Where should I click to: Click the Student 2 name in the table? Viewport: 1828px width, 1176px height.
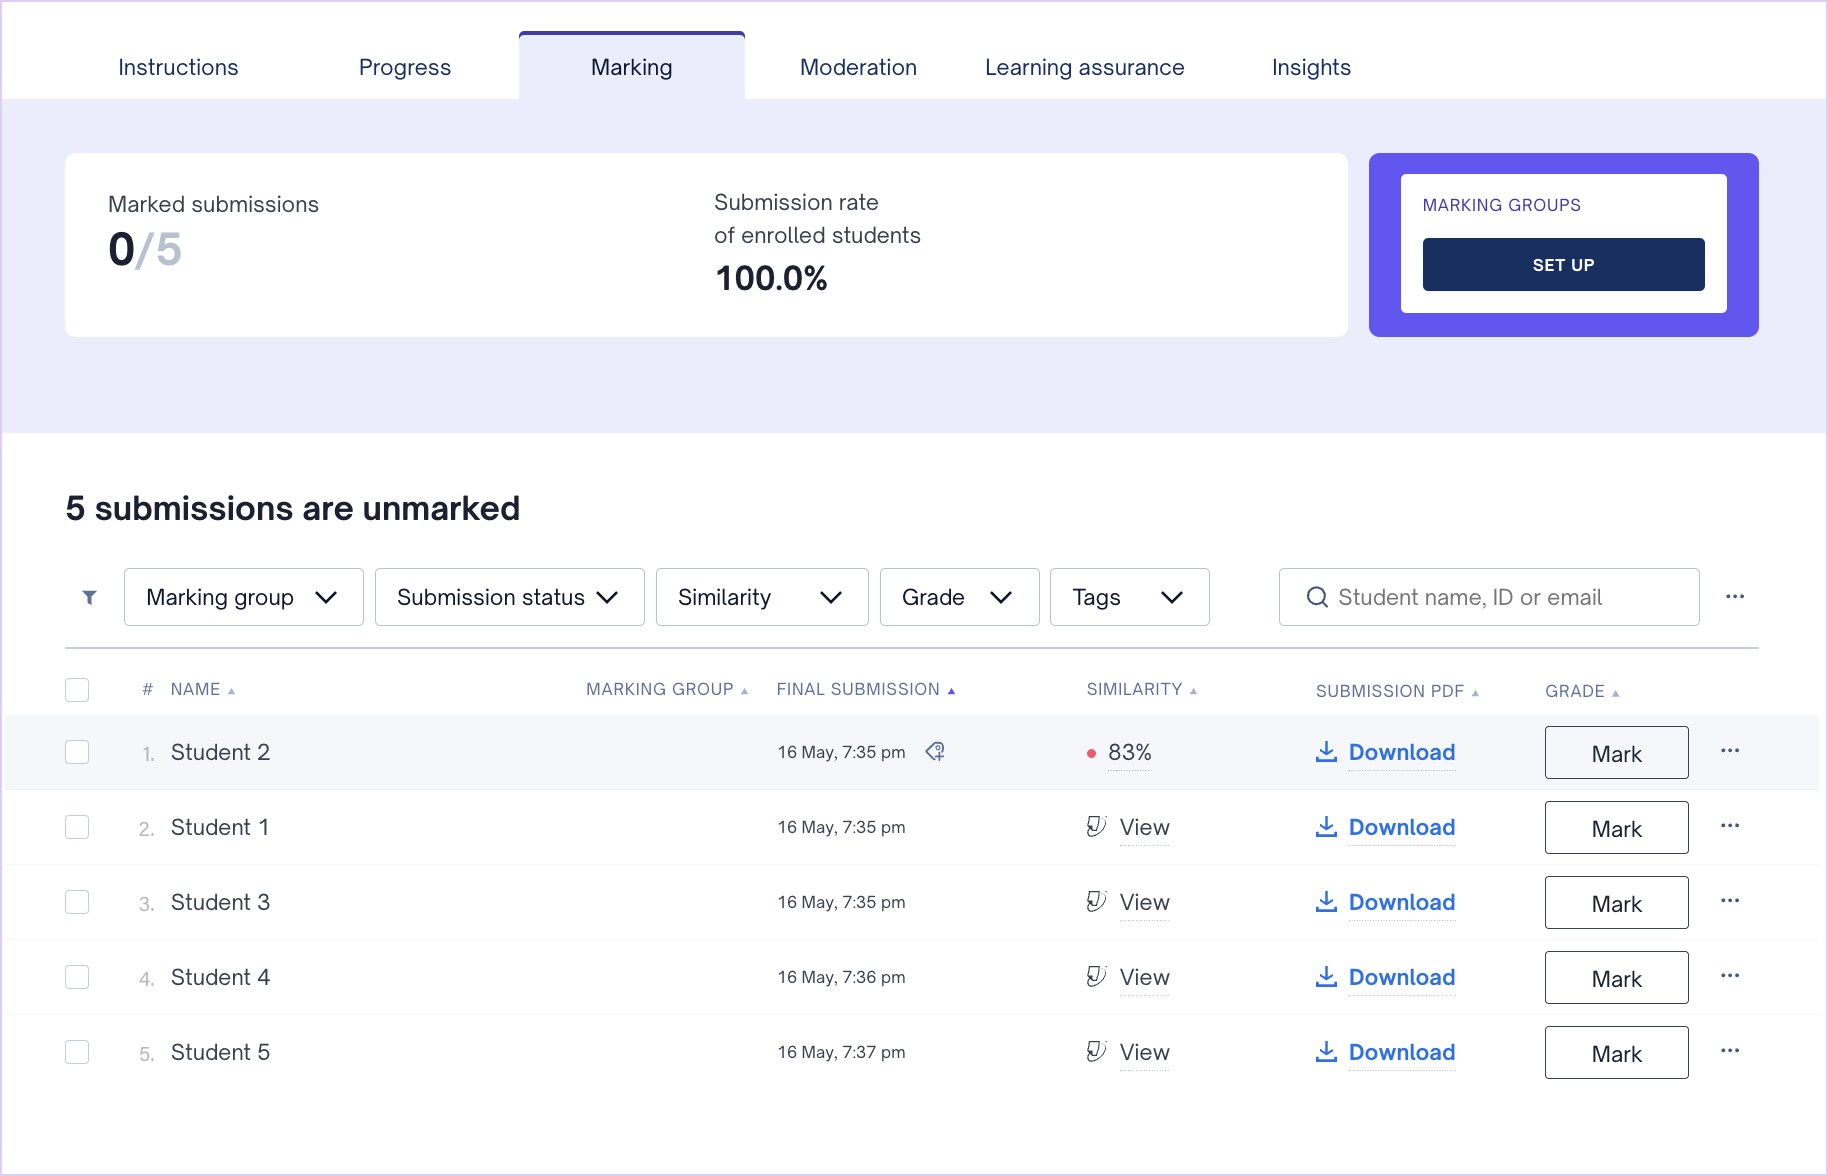220,752
